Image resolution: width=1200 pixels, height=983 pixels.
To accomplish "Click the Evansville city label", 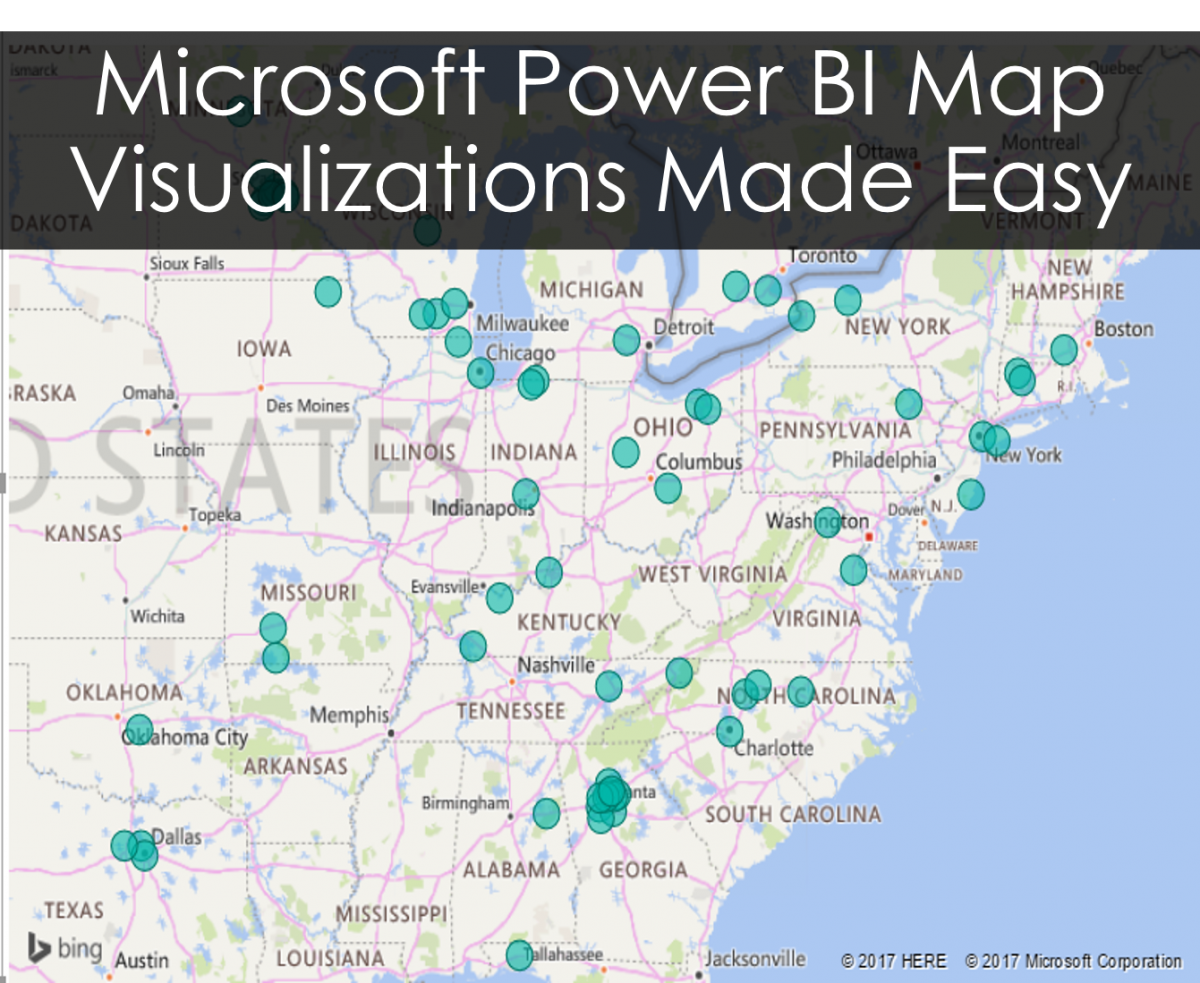I will point(445,587).
